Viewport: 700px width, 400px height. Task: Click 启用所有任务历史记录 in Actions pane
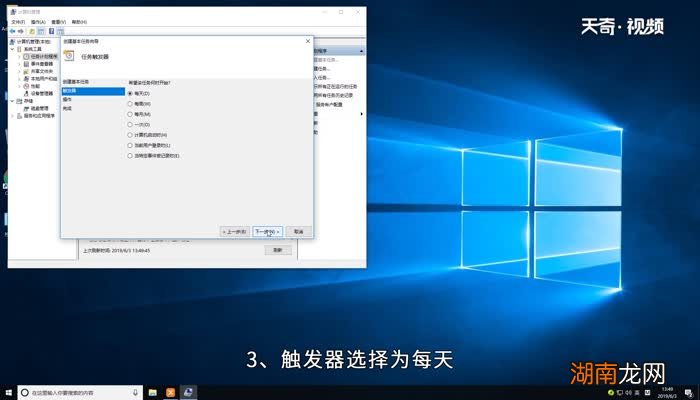click(333, 95)
